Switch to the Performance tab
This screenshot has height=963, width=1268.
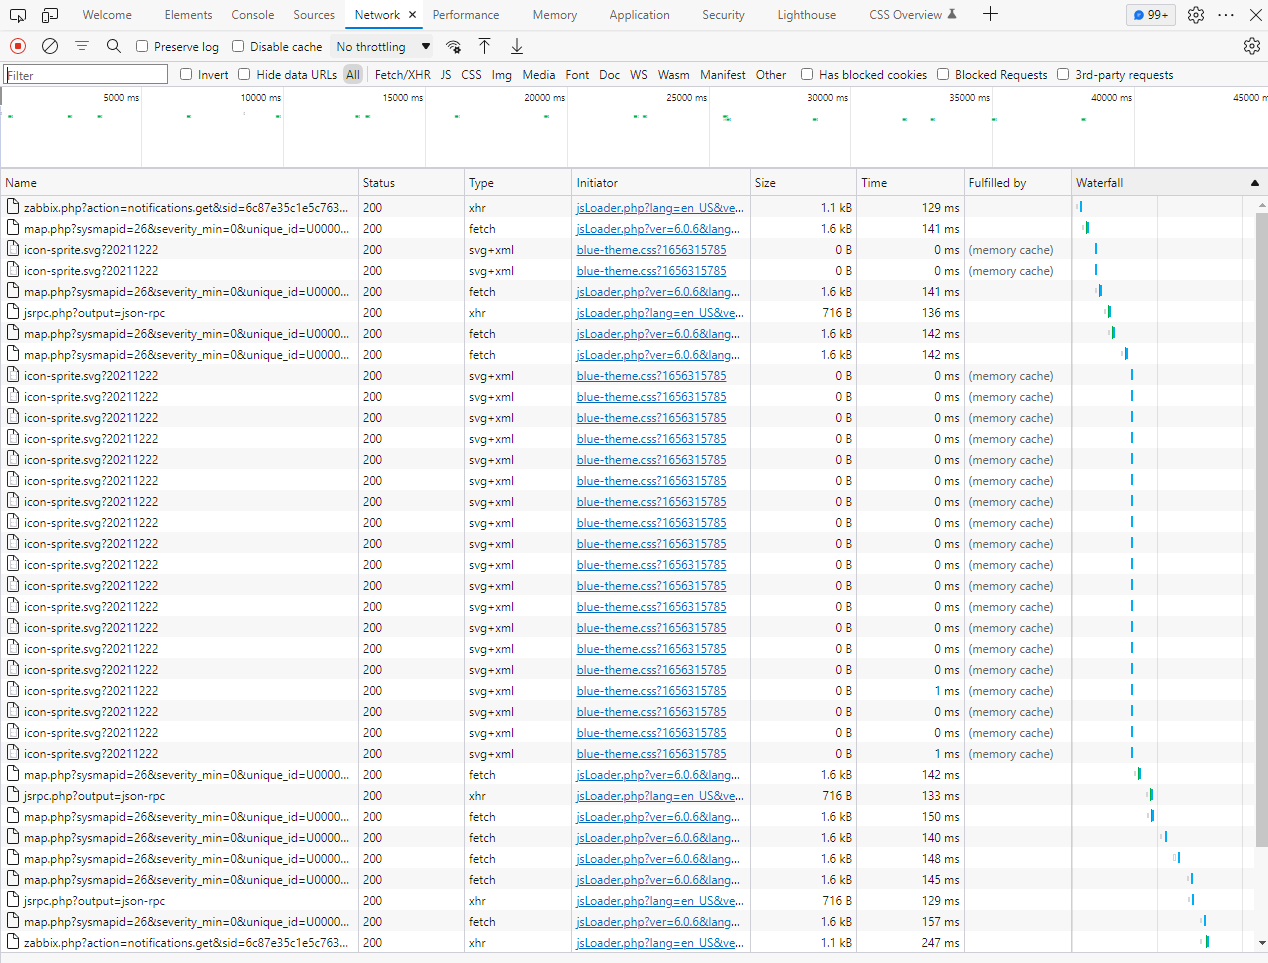tap(466, 15)
